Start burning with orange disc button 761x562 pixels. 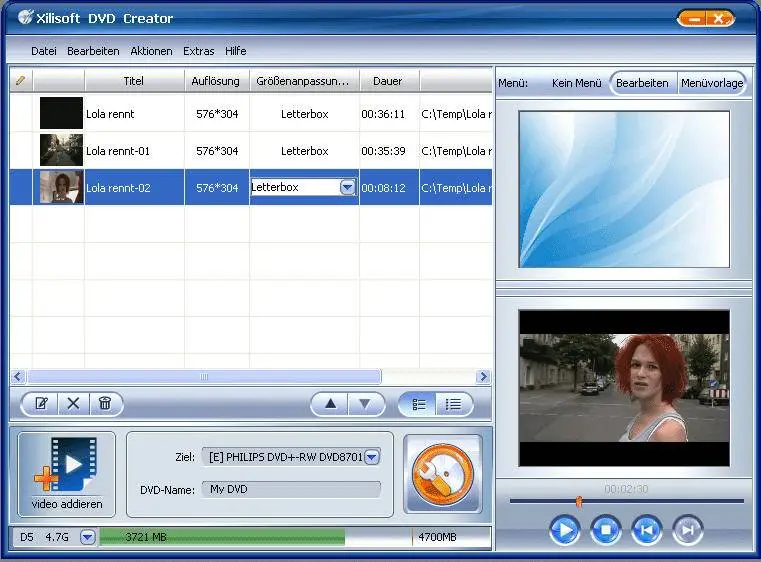(x=443, y=474)
